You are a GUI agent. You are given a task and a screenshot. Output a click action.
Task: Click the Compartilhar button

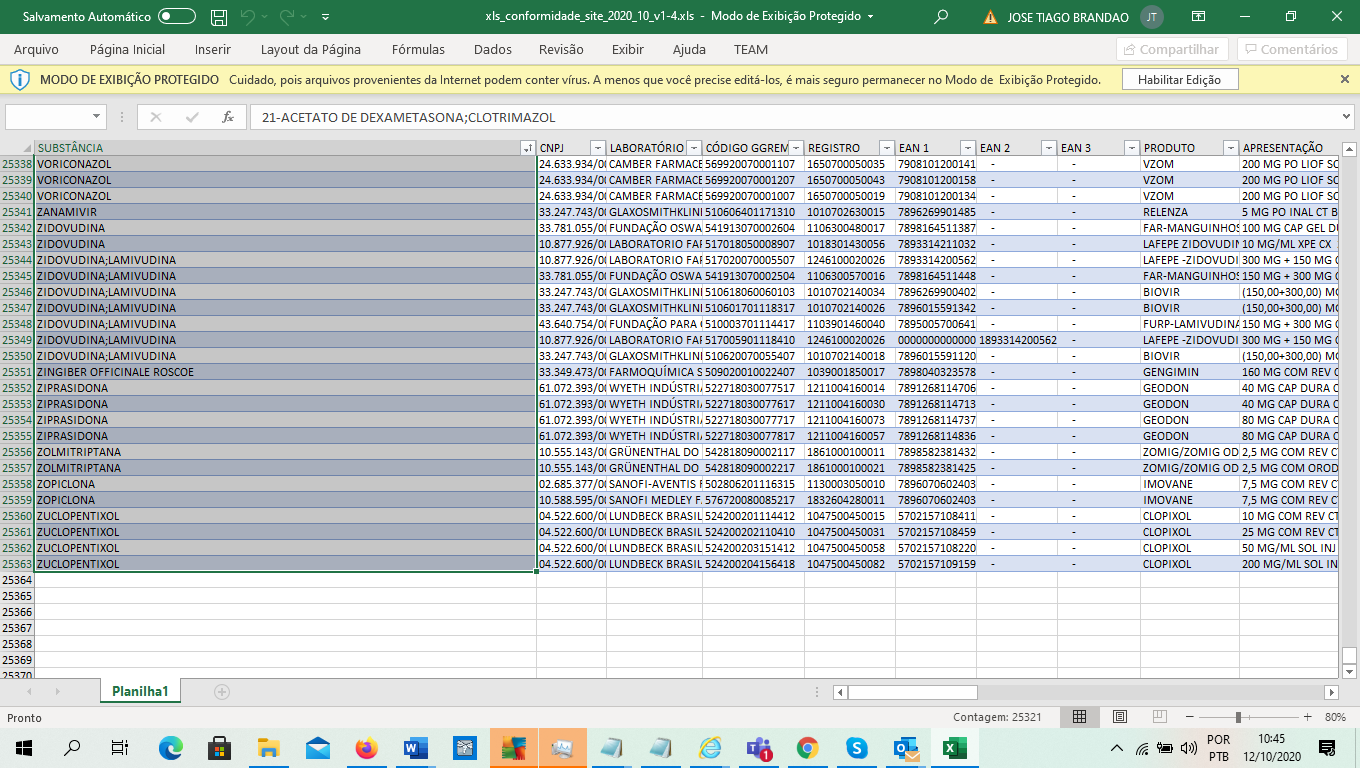[x=1171, y=49]
